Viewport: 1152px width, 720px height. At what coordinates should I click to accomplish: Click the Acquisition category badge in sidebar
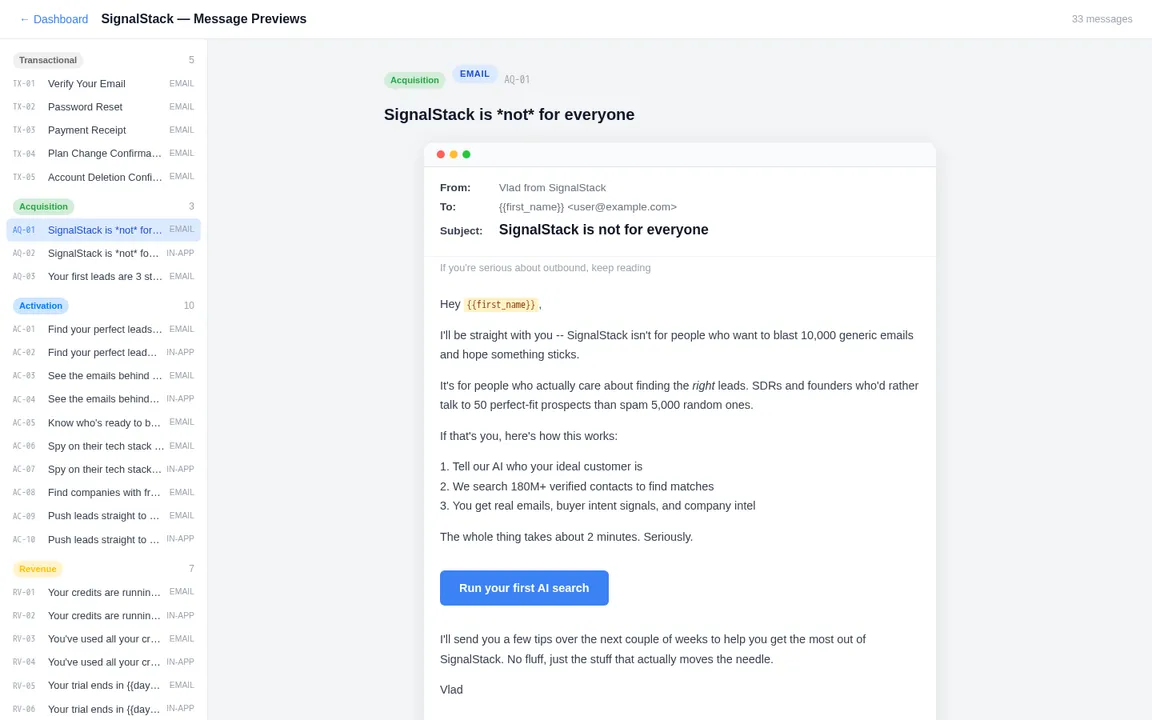44,207
